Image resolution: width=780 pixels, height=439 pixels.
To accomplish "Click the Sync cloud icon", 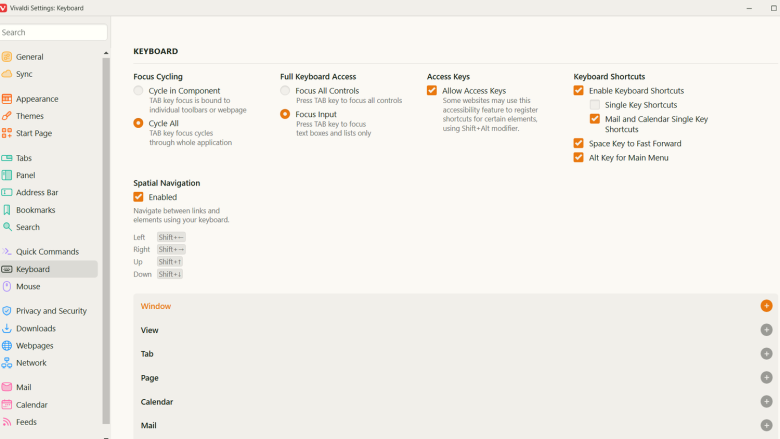I will tap(7, 74).
